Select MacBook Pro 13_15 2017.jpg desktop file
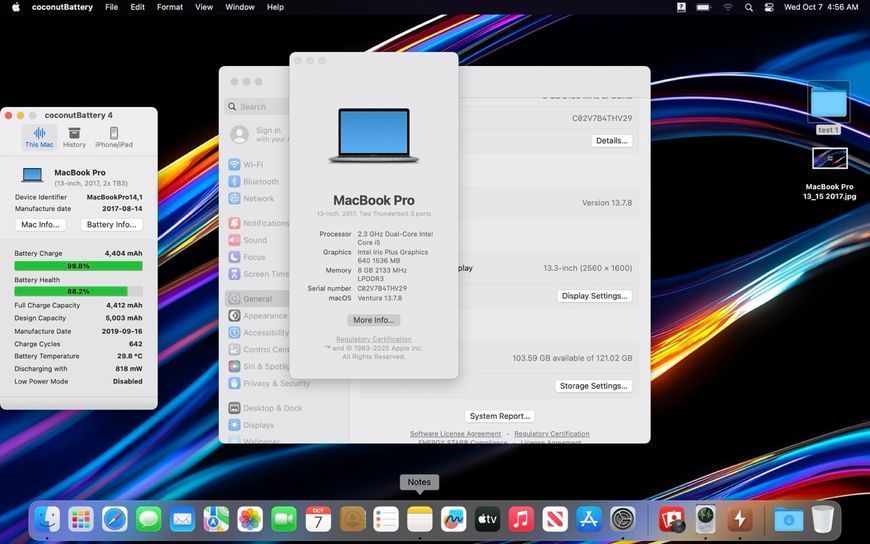 [829, 173]
